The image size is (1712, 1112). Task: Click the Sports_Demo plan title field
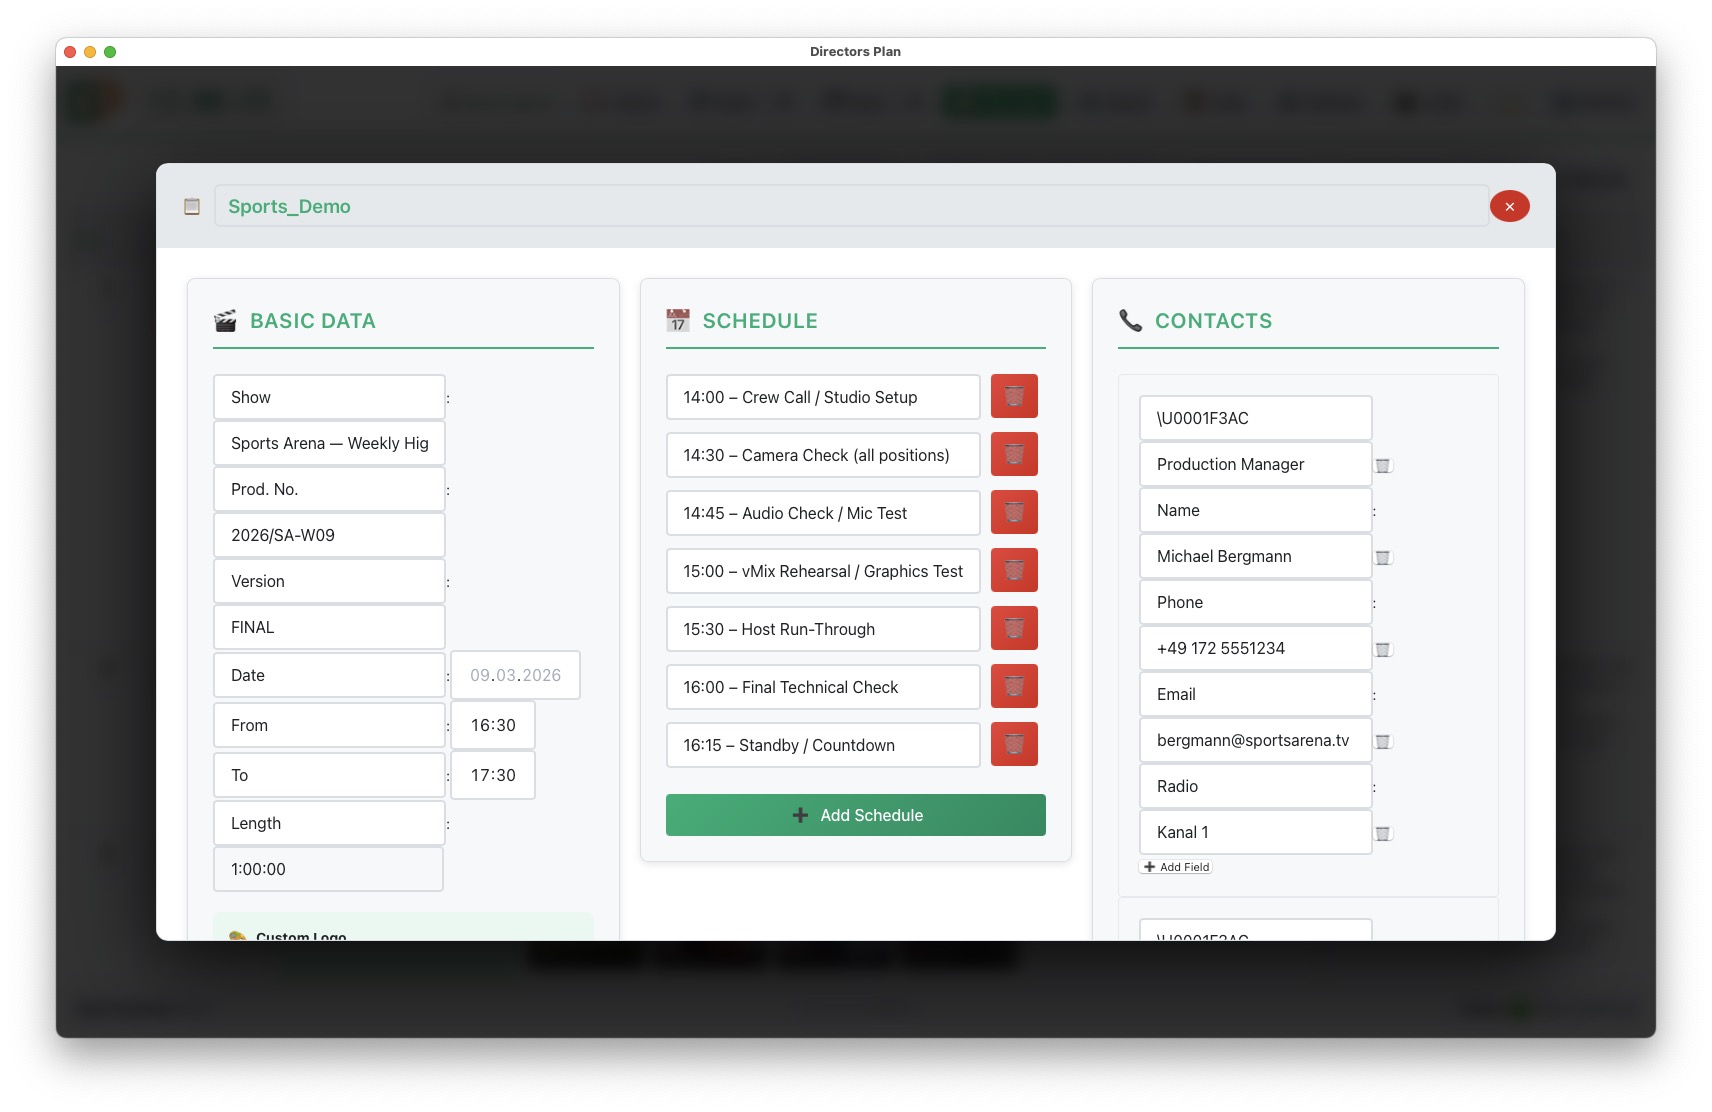pos(850,206)
